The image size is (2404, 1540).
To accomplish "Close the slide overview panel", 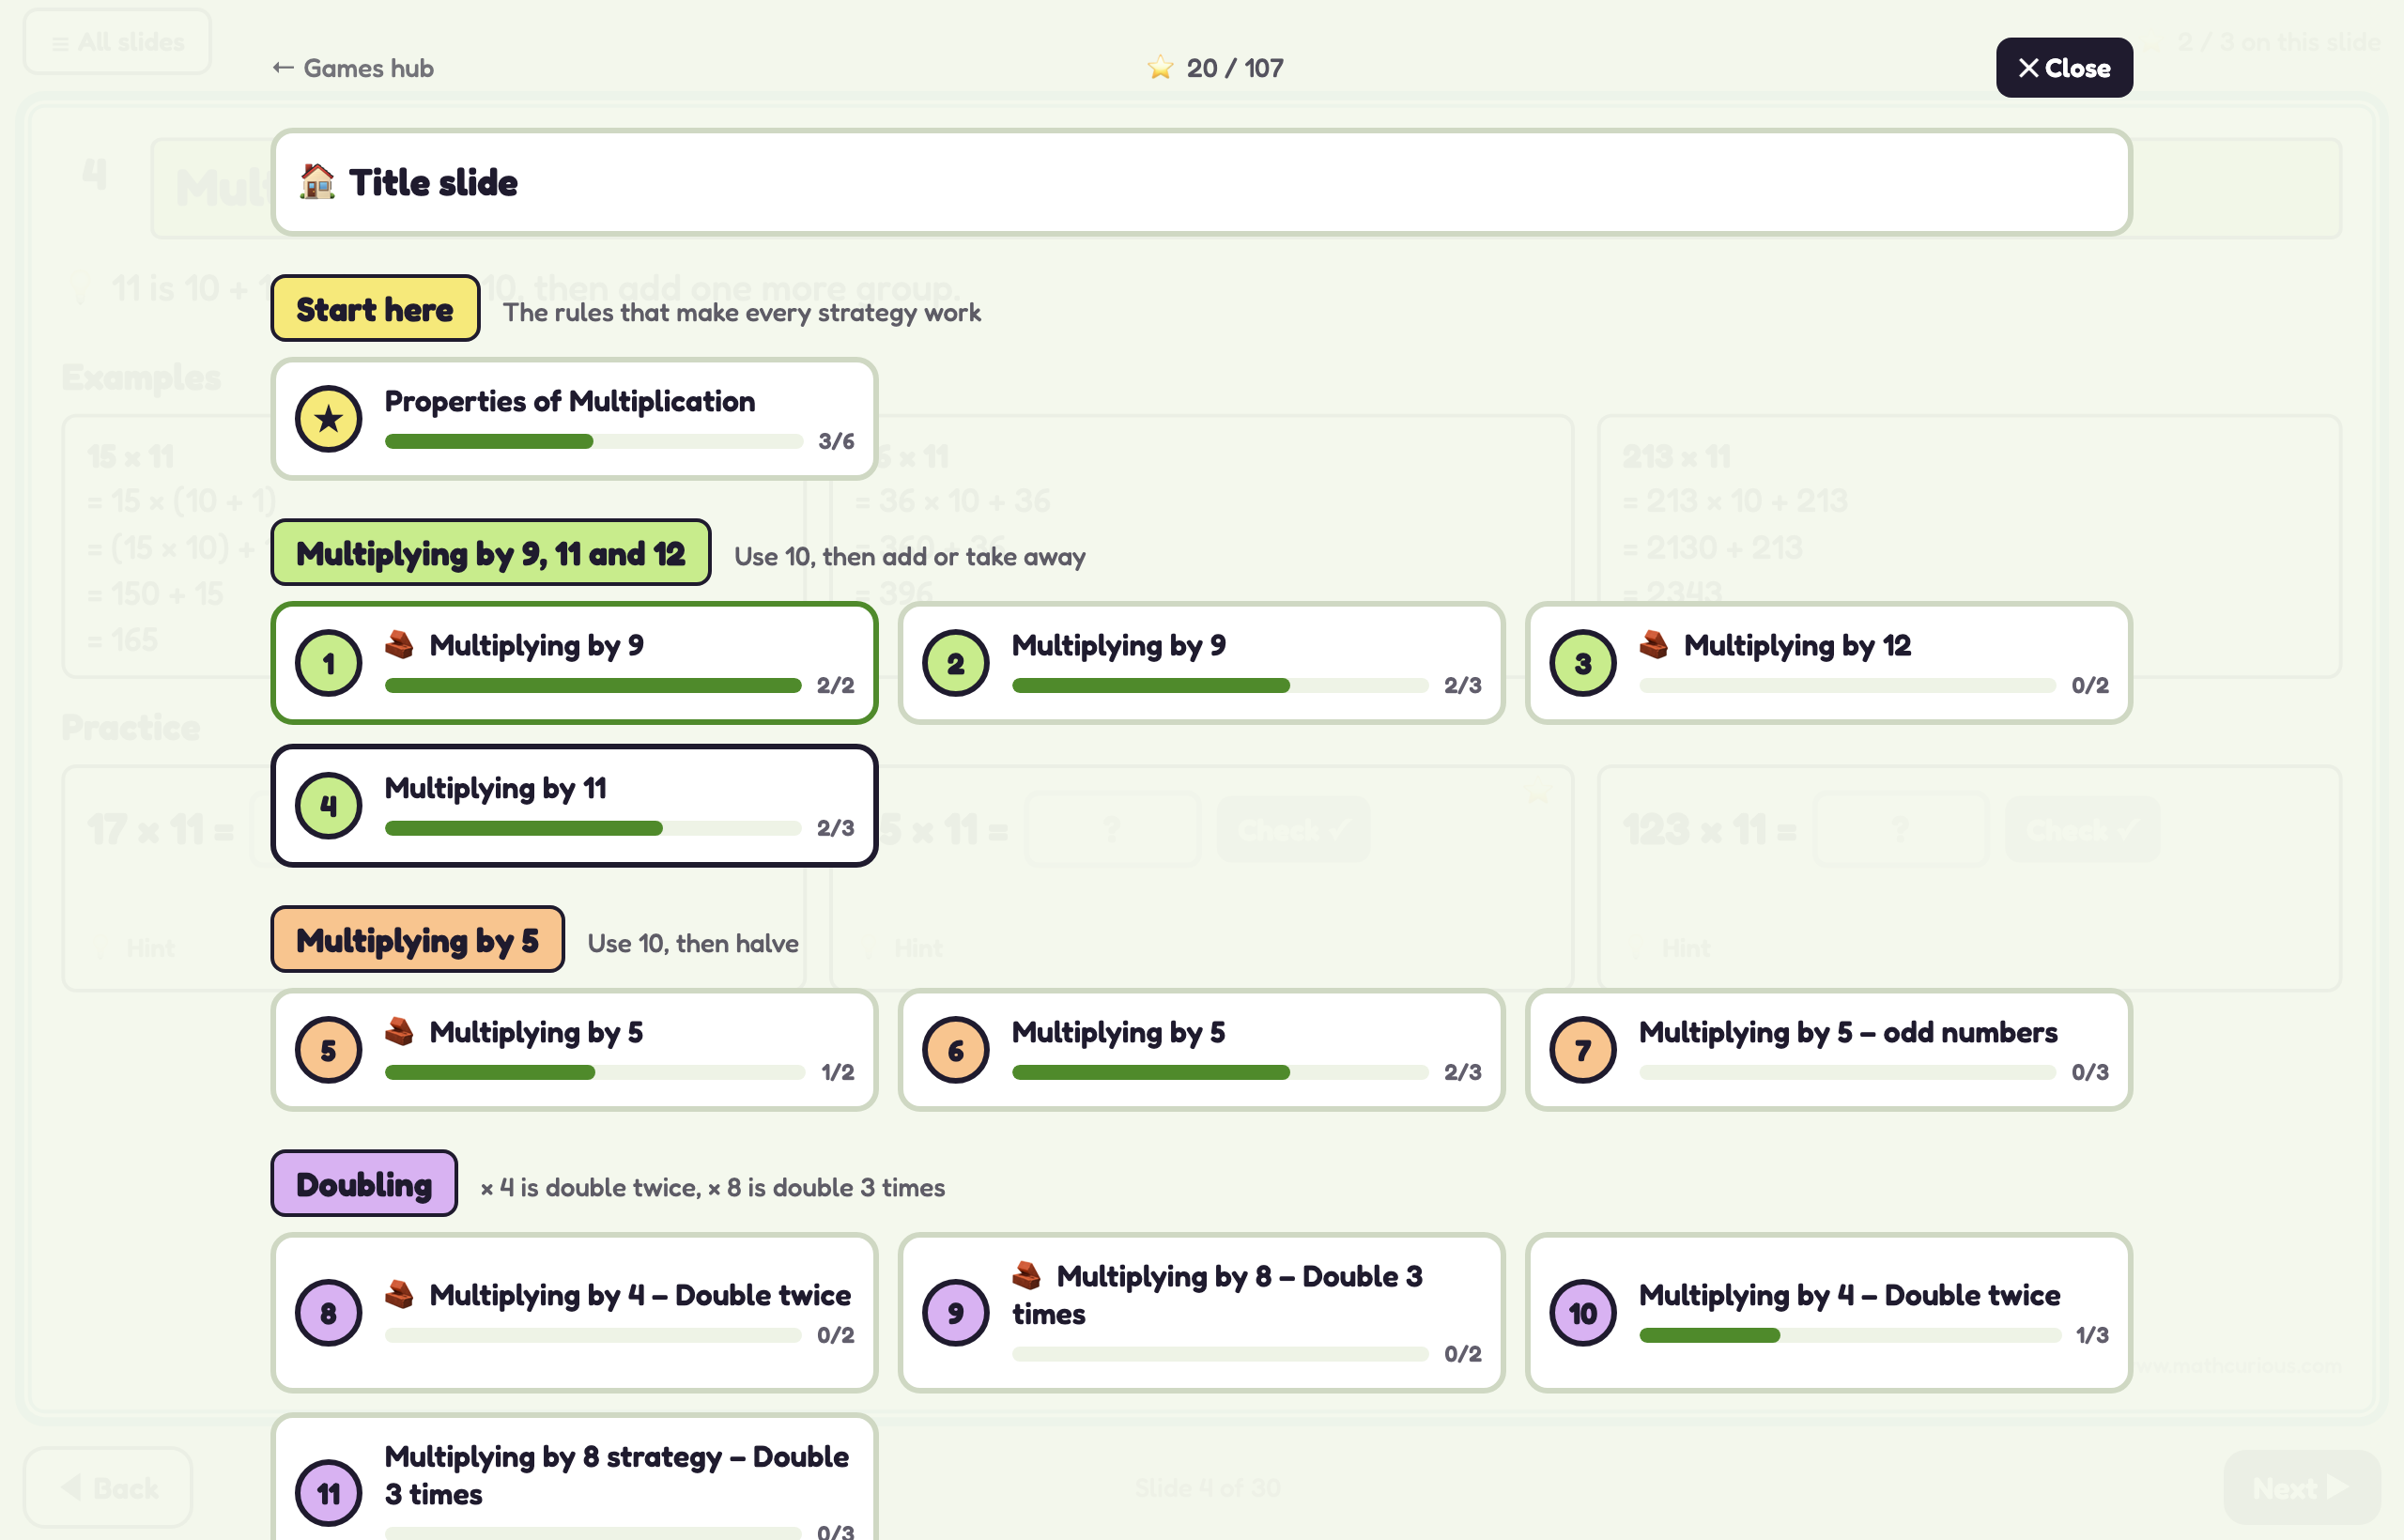I will [x=2064, y=68].
